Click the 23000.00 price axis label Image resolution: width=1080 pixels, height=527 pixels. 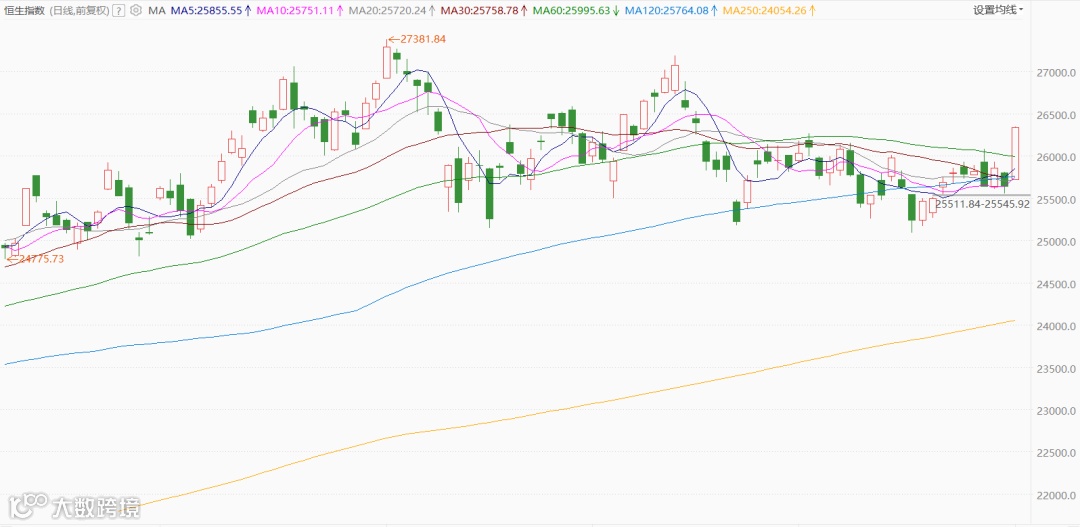pos(1055,411)
